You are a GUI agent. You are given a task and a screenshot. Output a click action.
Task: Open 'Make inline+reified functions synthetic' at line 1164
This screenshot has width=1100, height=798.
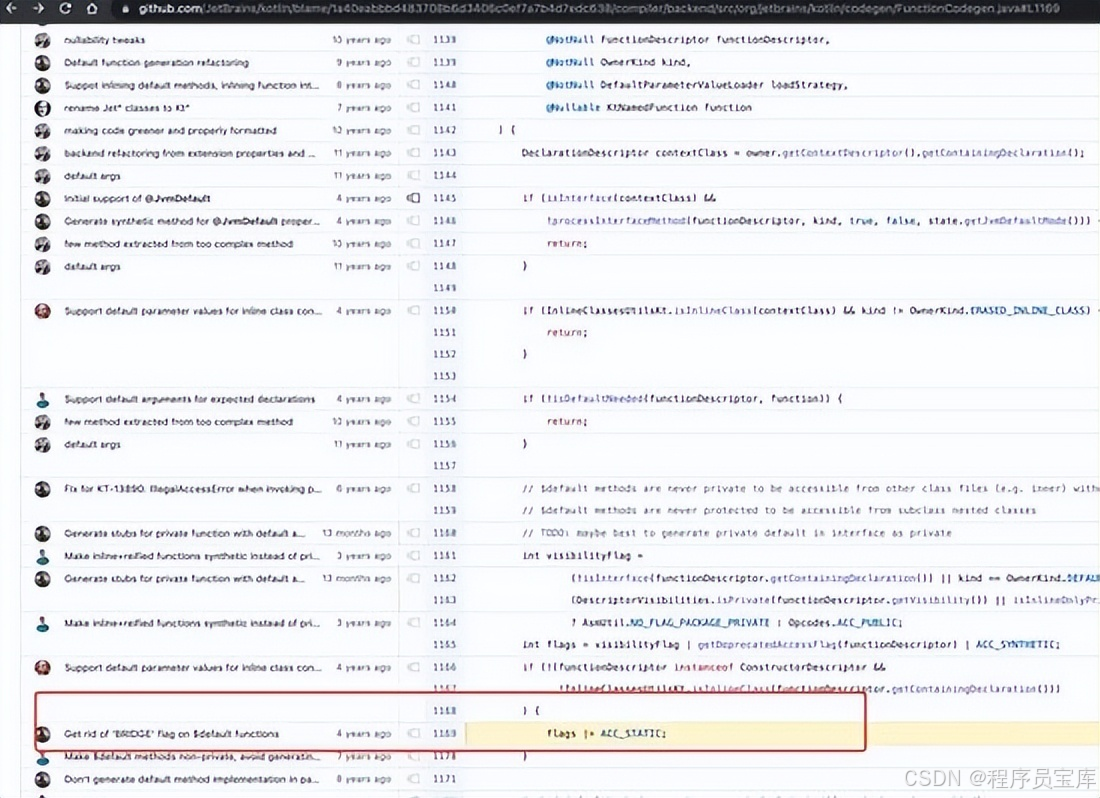[192, 623]
